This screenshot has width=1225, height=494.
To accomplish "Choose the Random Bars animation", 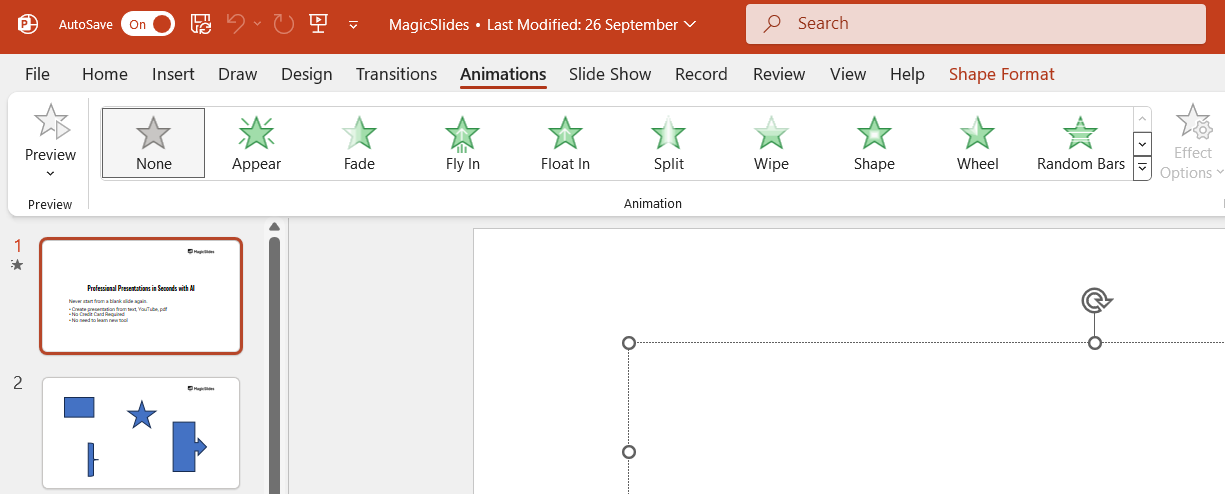I will pos(1080,143).
